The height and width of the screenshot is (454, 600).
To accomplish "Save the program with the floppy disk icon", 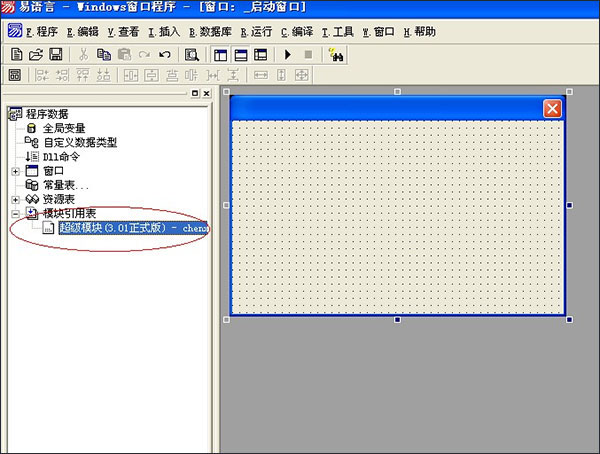I will [55, 54].
